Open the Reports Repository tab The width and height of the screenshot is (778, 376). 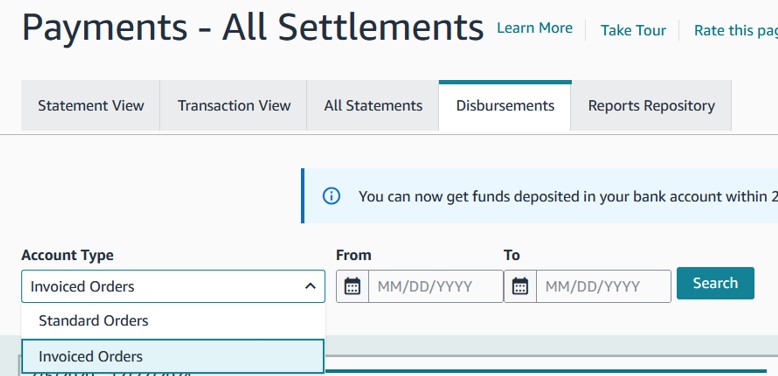click(651, 106)
